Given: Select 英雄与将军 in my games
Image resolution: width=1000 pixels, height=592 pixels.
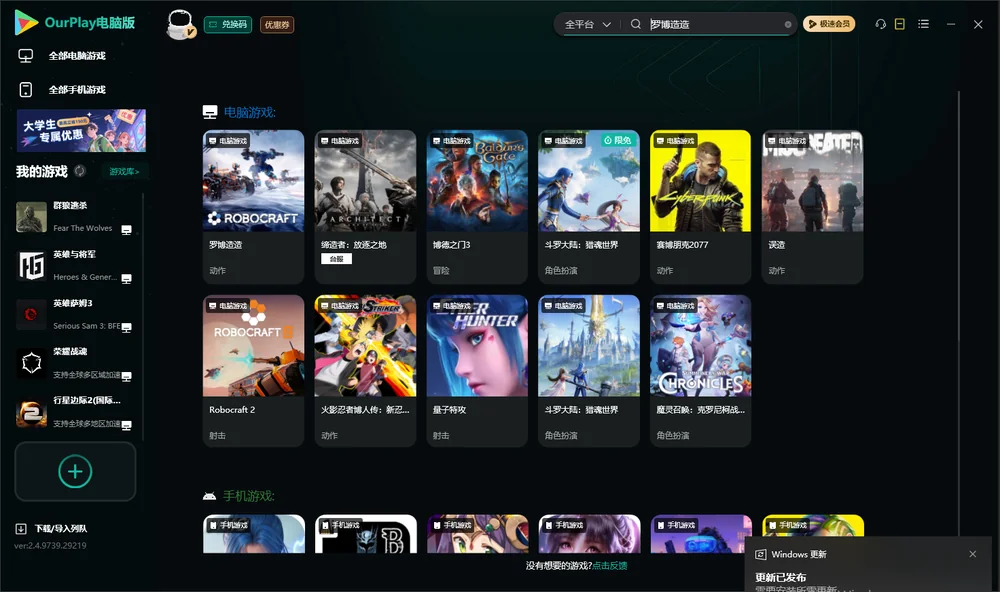Looking at the screenshot, I should (75, 266).
